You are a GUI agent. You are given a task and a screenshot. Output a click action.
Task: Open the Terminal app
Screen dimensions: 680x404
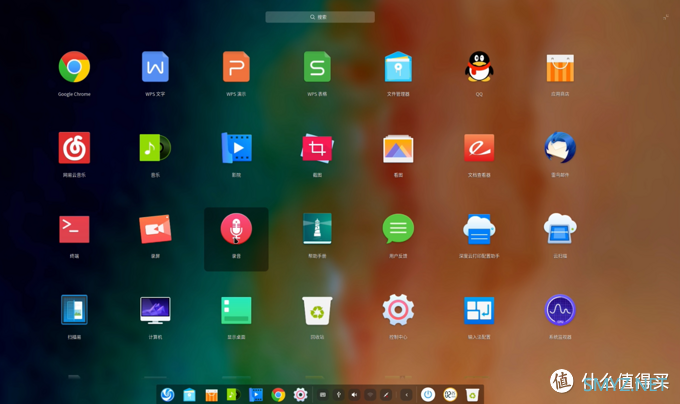click(x=74, y=229)
